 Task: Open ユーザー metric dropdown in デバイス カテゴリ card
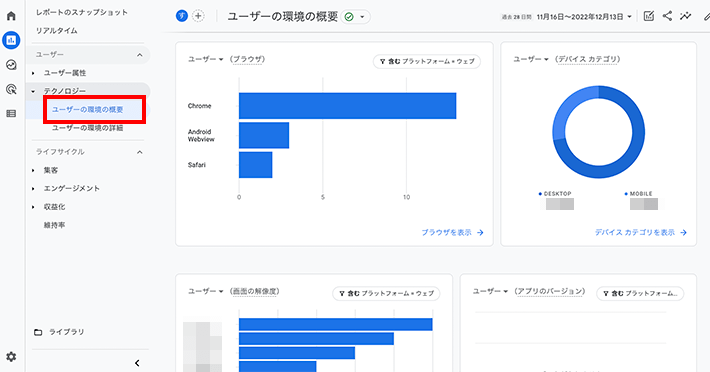(531, 59)
